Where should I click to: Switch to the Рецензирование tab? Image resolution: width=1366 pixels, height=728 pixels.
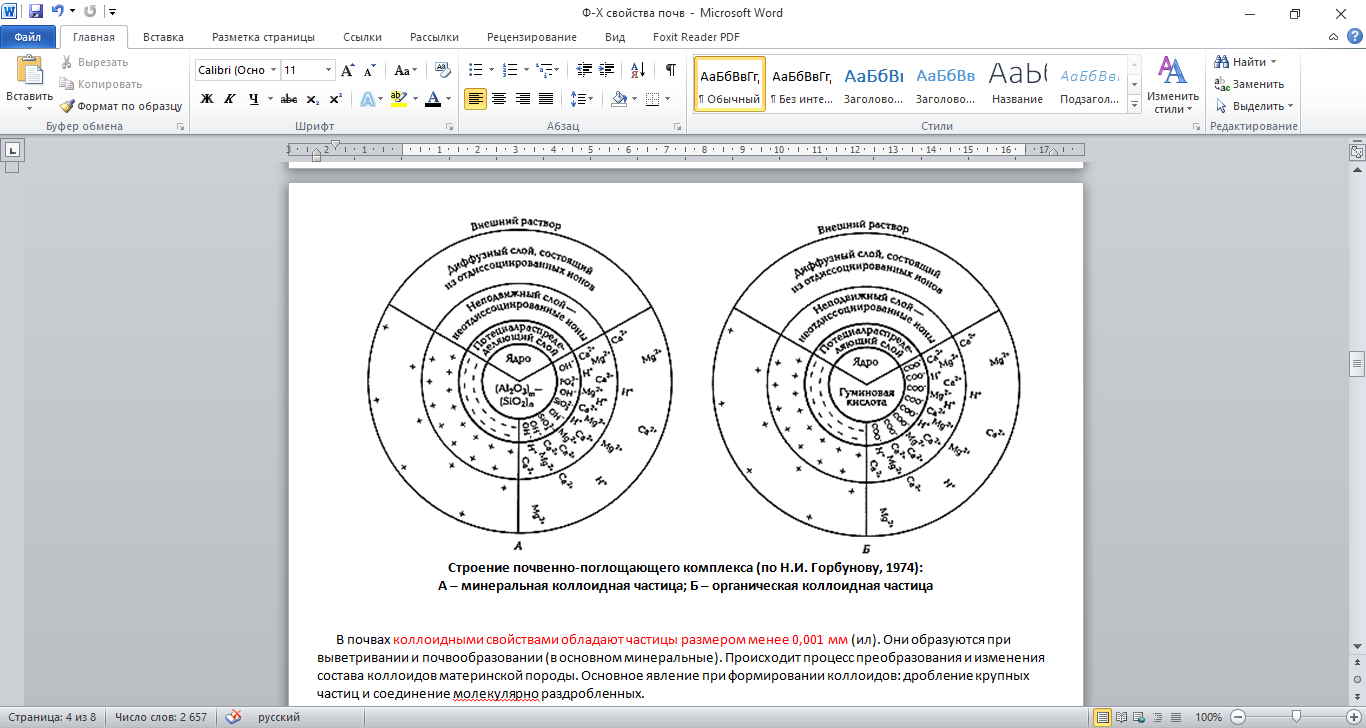532,37
